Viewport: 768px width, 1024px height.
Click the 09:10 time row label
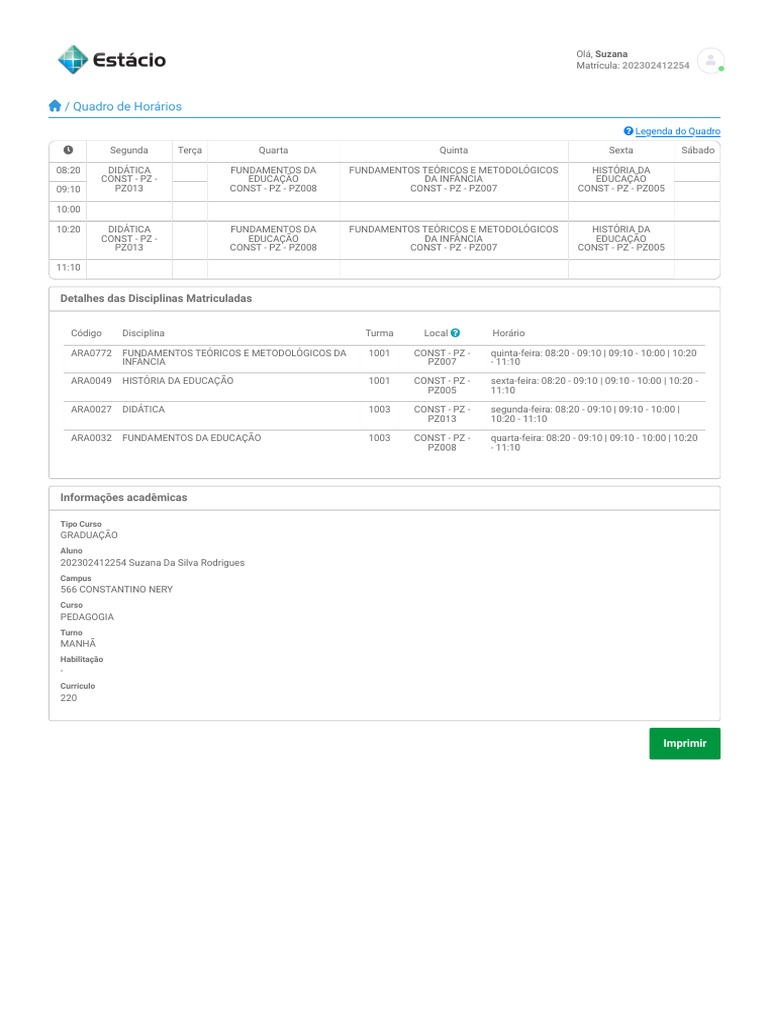[x=68, y=189]
